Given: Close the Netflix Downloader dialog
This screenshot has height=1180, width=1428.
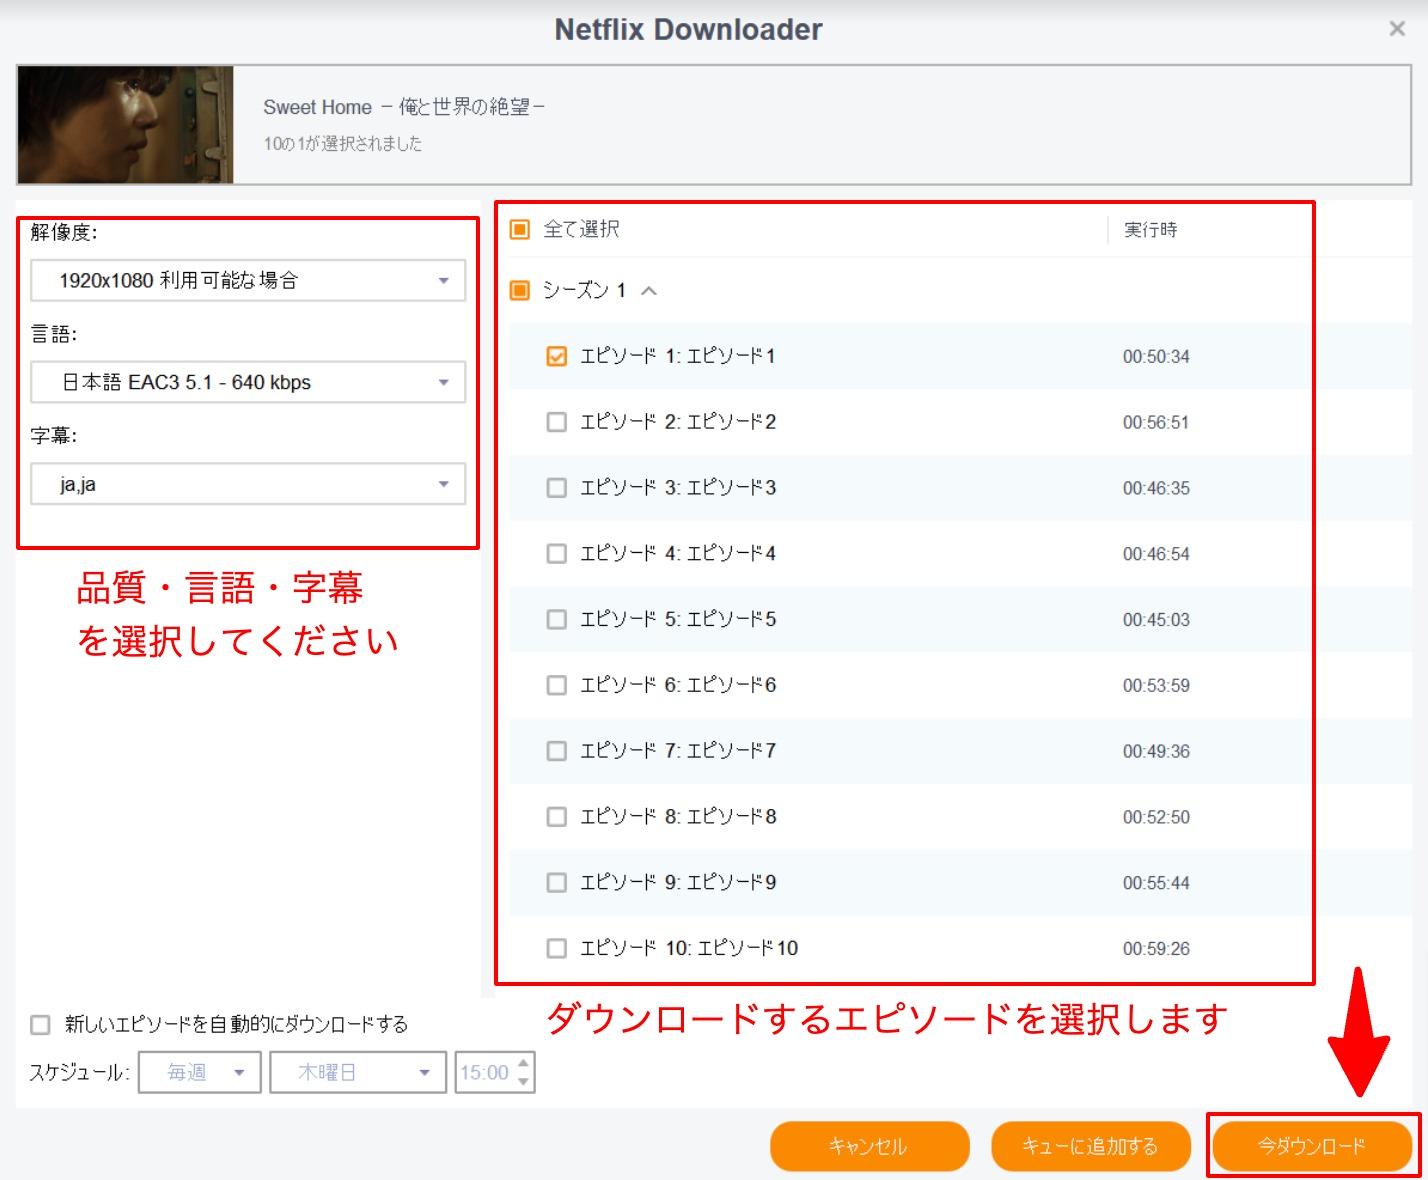Looking at the screenshot, I should click(x=1397, y=29).
